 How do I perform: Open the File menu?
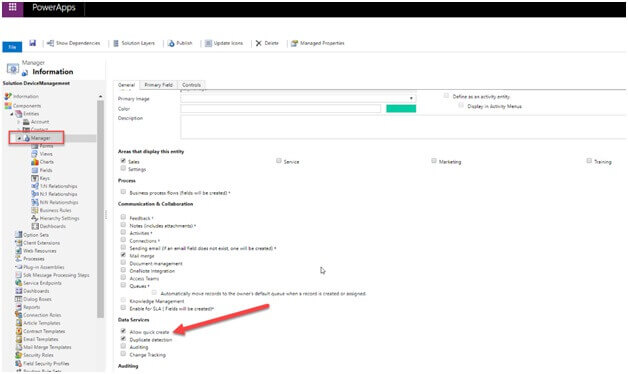12,47
